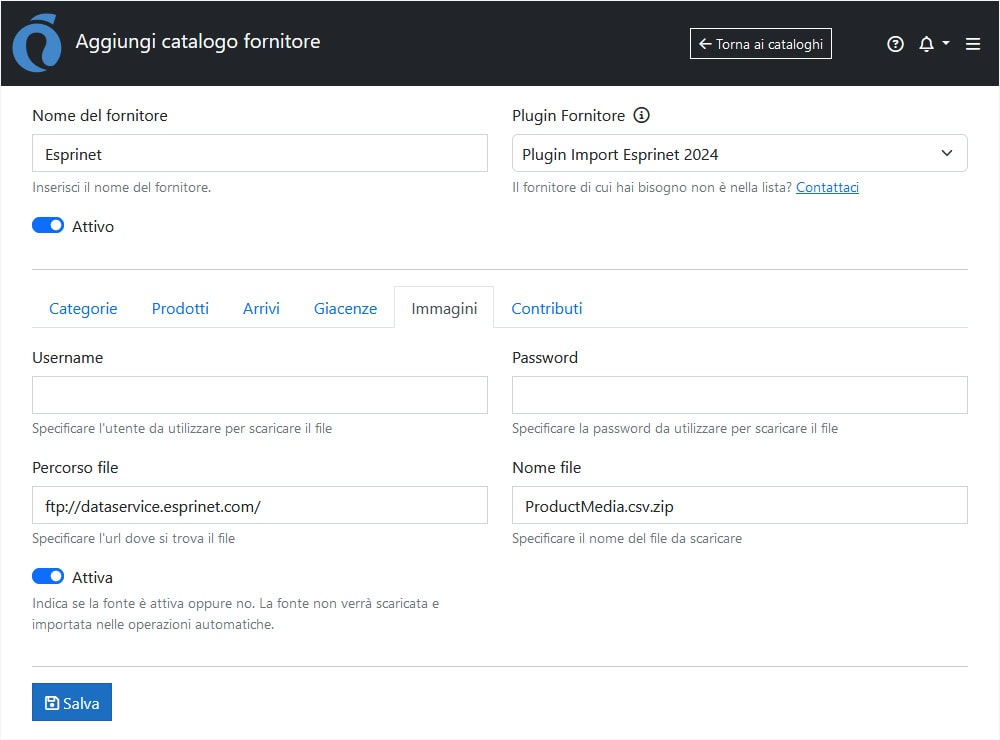Click Torna ai cataloghi button
The width and height of the screenshot is (1000, 740).
click(x=760, y=44)
